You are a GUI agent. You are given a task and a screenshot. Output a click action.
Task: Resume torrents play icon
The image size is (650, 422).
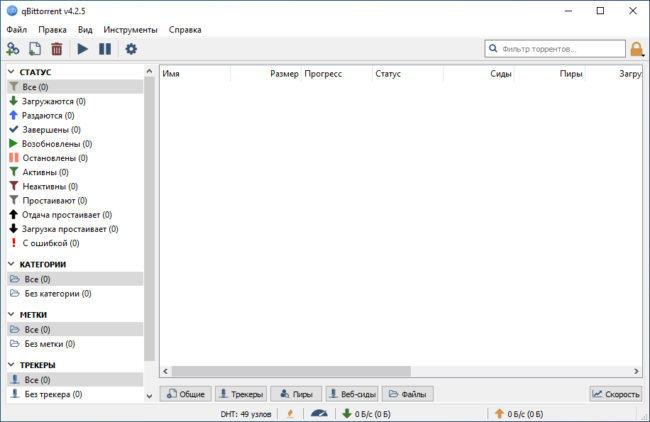[82, 49]
